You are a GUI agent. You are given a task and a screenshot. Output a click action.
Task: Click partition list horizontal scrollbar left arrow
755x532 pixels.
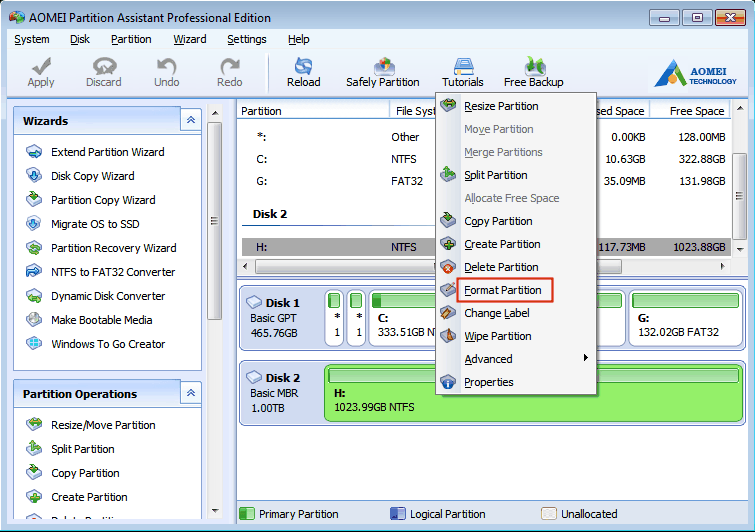pos(245,266)
